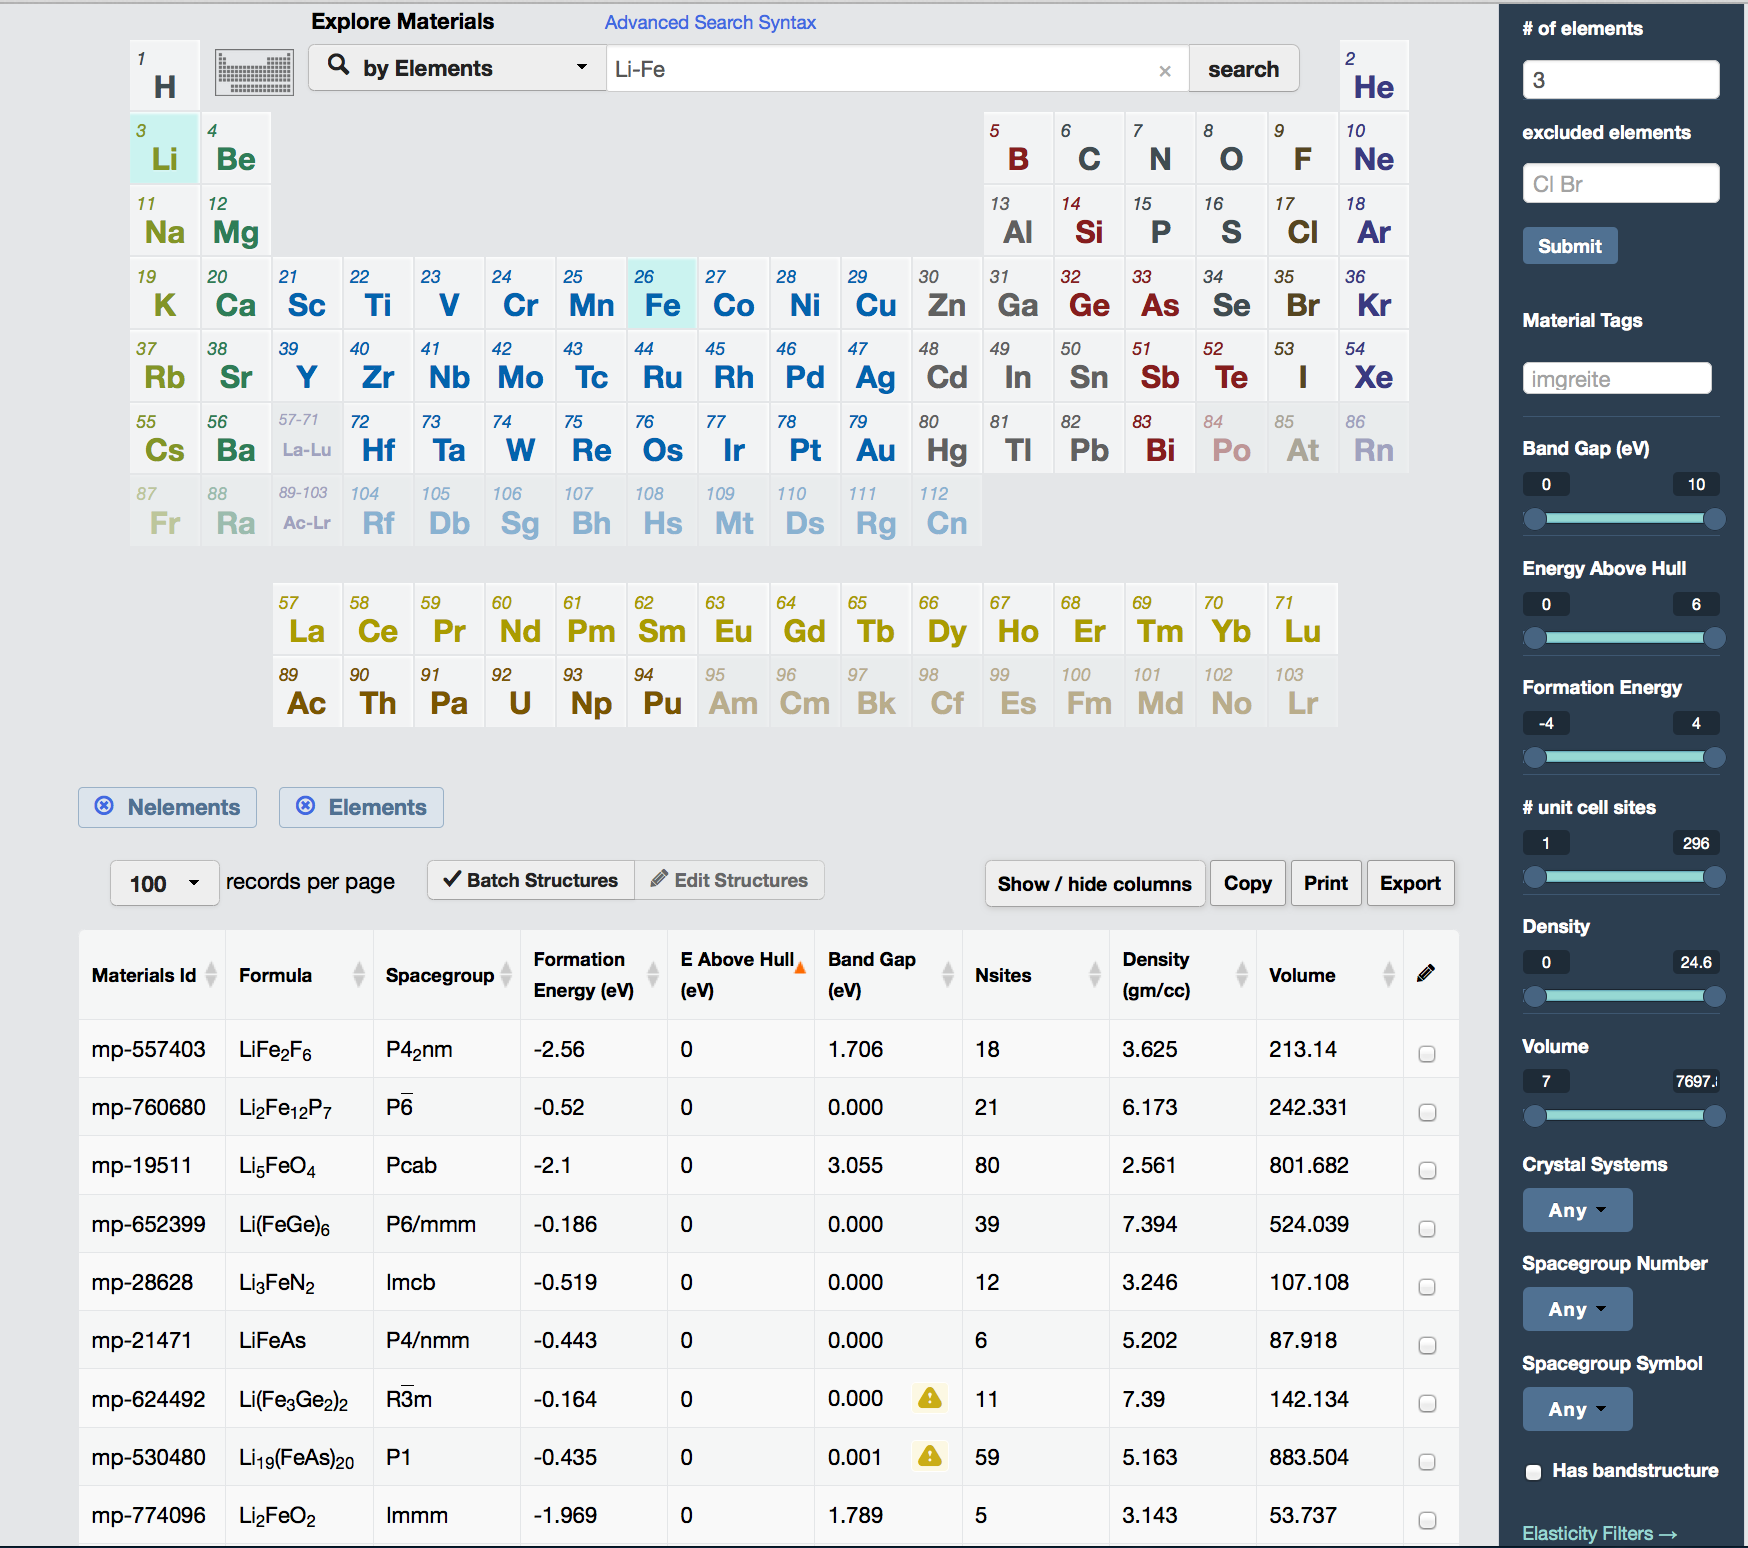Switch to the Edit Structures tab
This screenshot has width=1748, height=1548.
[729, 880]
